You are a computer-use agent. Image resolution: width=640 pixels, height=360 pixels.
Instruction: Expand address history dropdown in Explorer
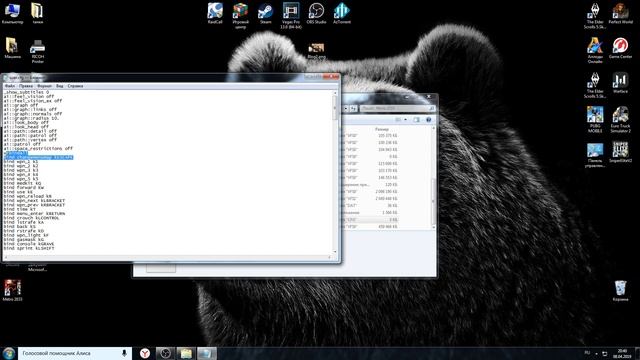(x=346, y=109)
